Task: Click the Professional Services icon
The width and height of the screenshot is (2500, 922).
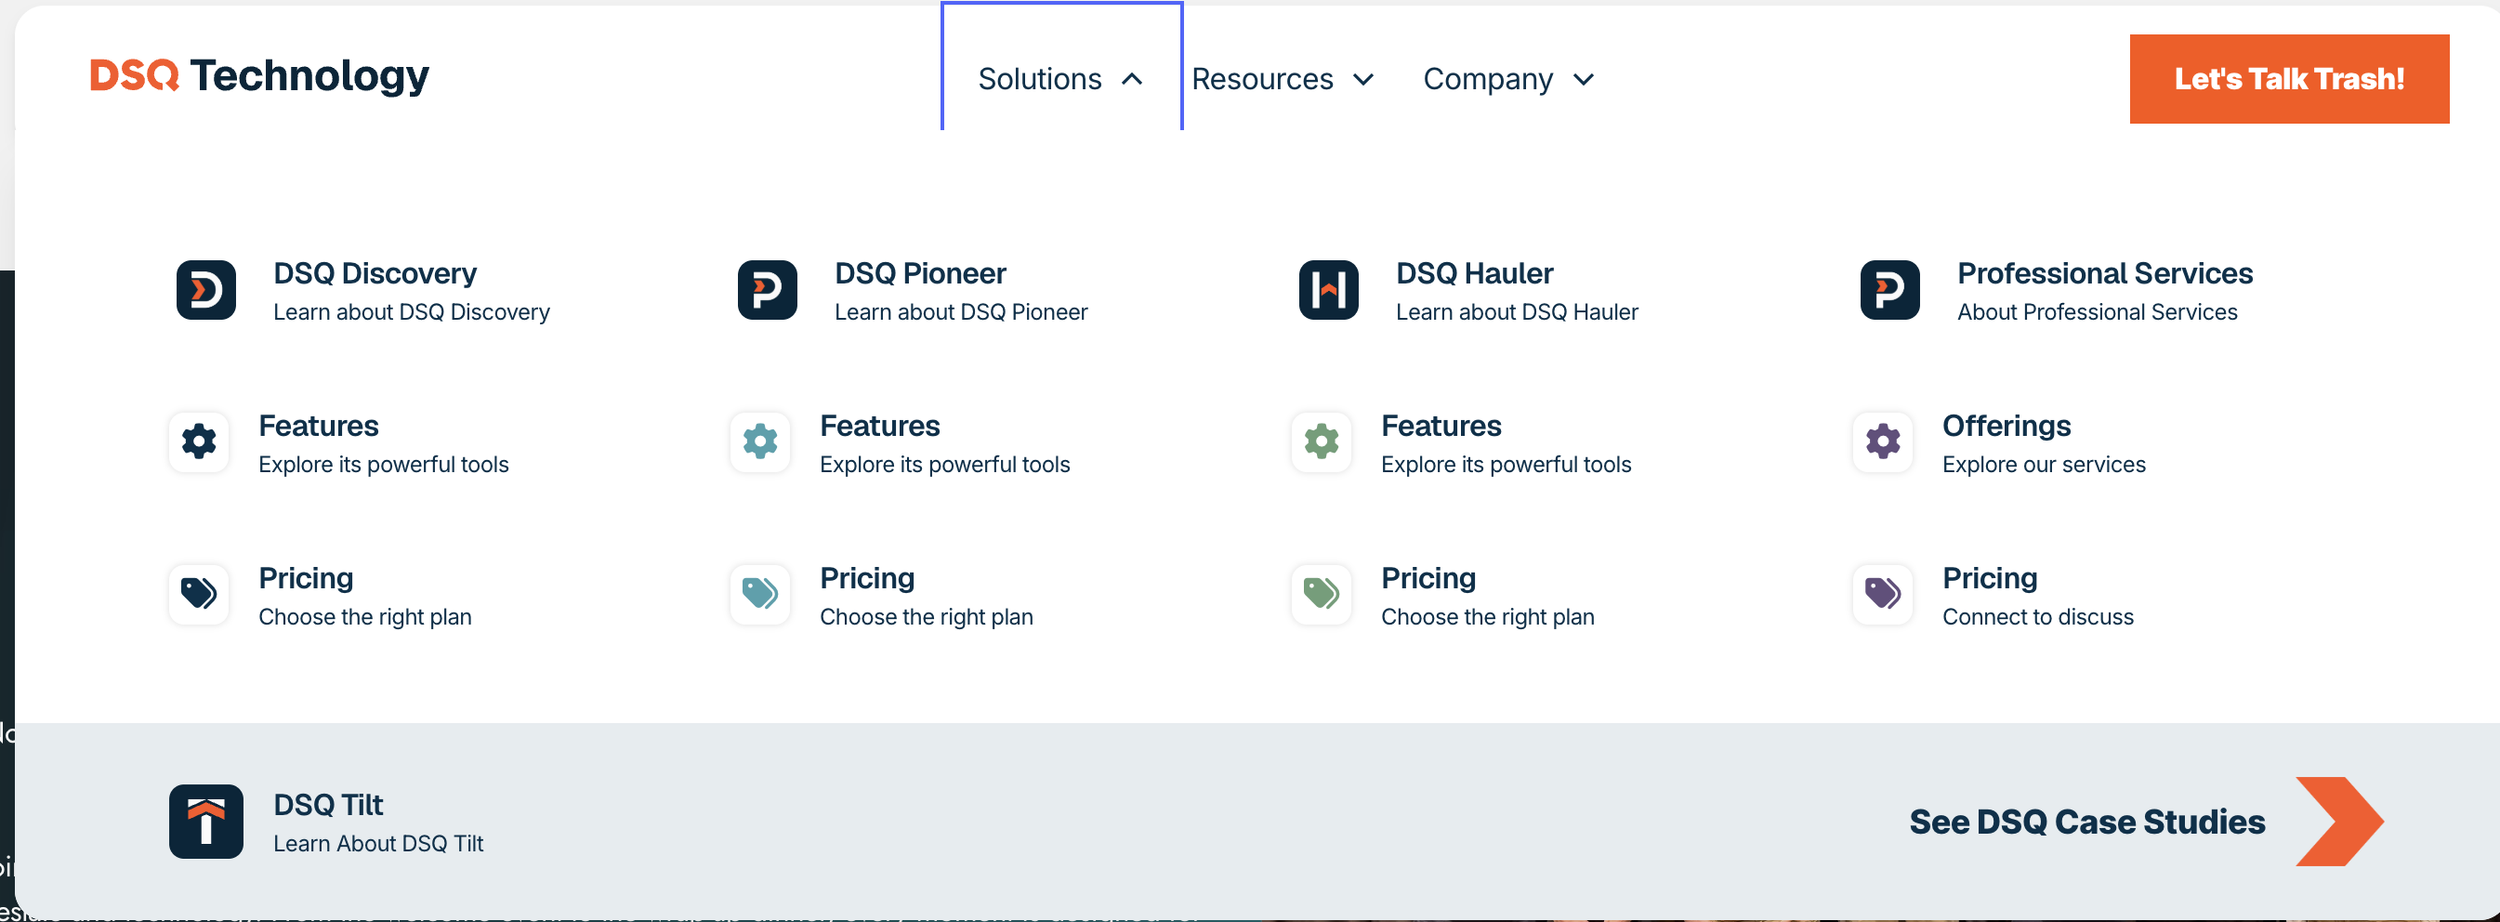Action: tap(1890, 290)
